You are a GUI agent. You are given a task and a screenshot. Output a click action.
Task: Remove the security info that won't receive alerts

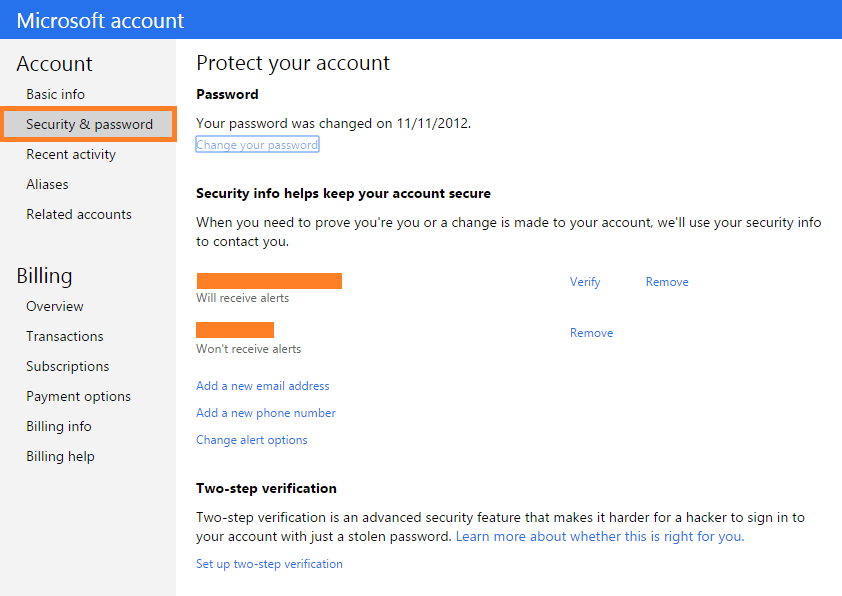(591, 333)
